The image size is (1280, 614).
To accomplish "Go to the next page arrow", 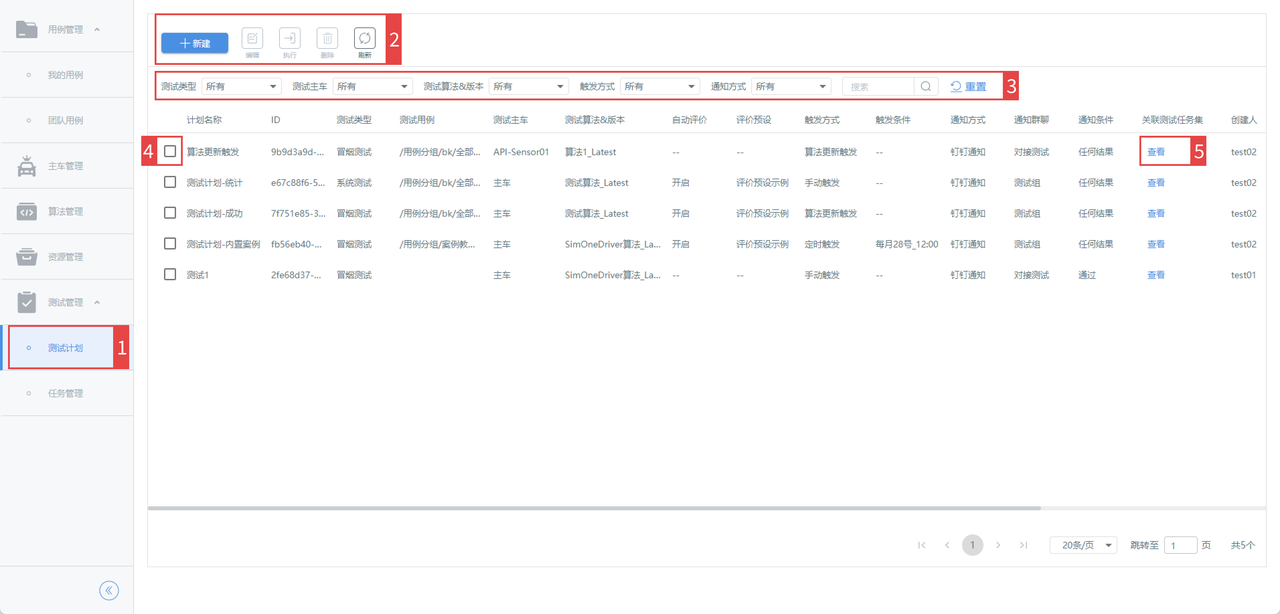I will click(x=998, y=545).
